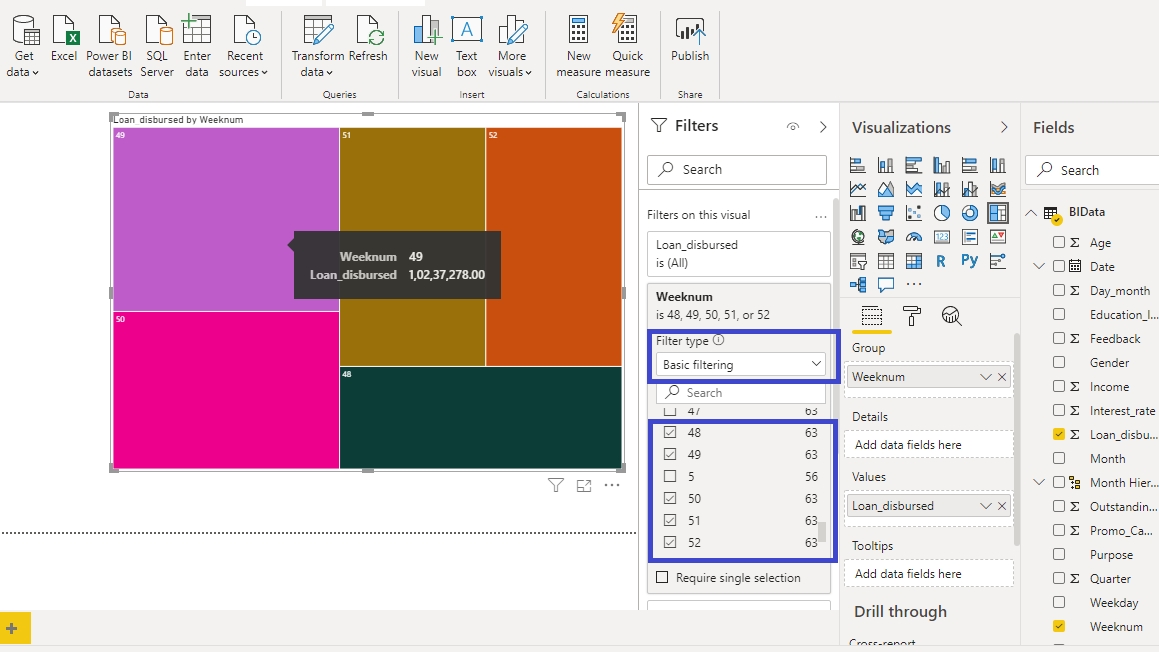Enable Require single selection
This screenshot has width=1159, height=652.
tap(662, 578)
